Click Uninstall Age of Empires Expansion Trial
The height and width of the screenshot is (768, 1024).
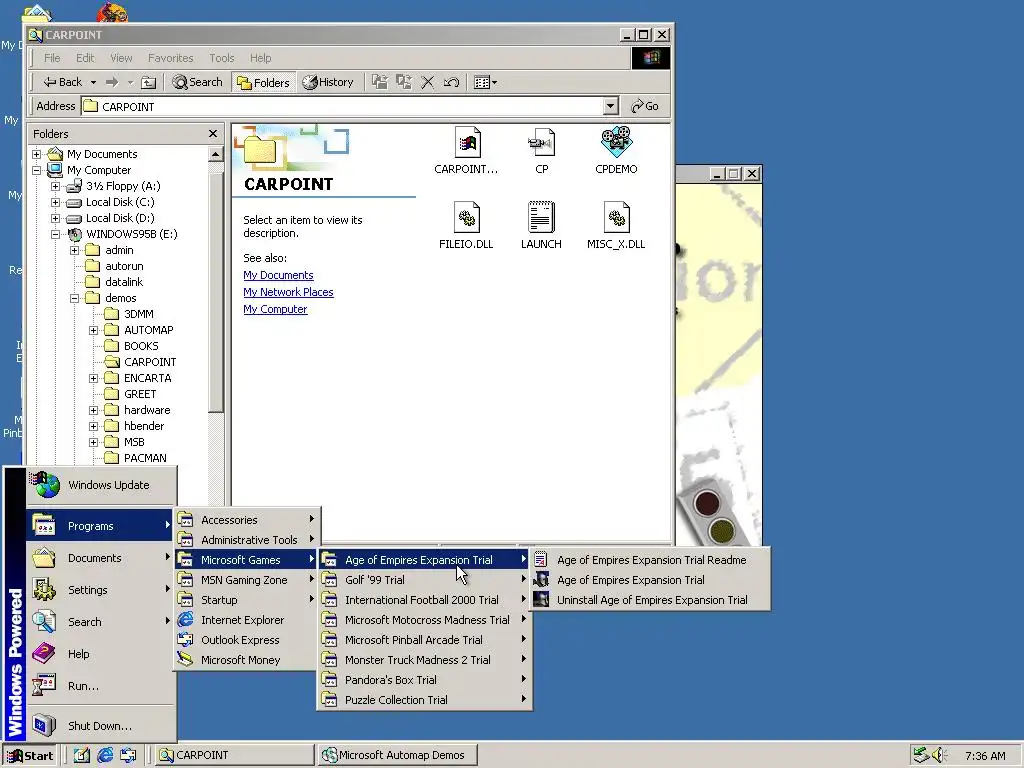[x=650, y=600]
